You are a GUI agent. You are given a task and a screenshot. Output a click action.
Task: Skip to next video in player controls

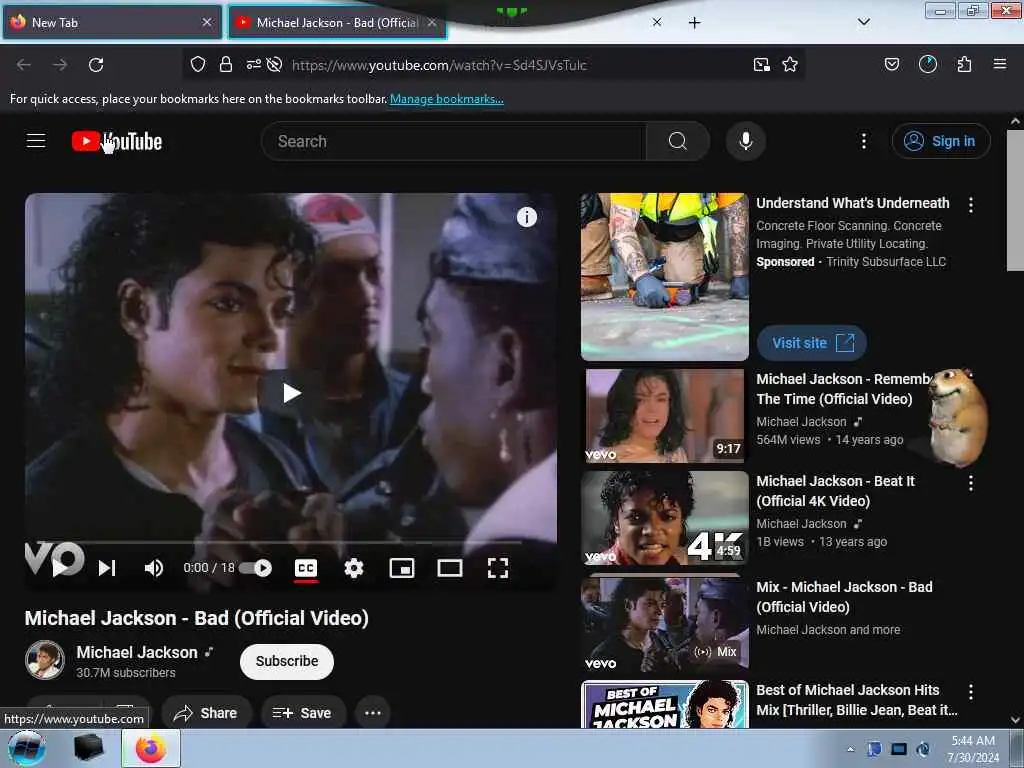(x=107, y=568)
